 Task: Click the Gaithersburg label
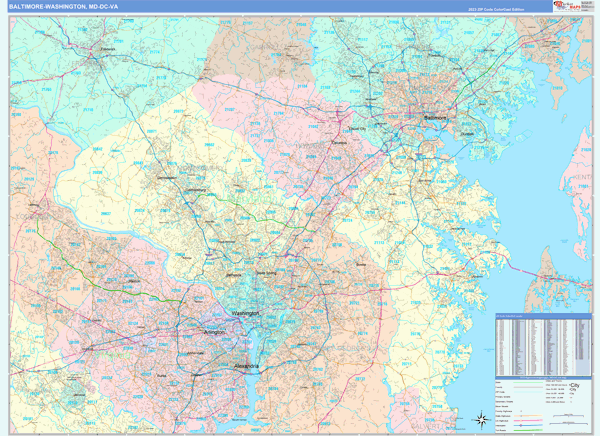pos(195,190)
